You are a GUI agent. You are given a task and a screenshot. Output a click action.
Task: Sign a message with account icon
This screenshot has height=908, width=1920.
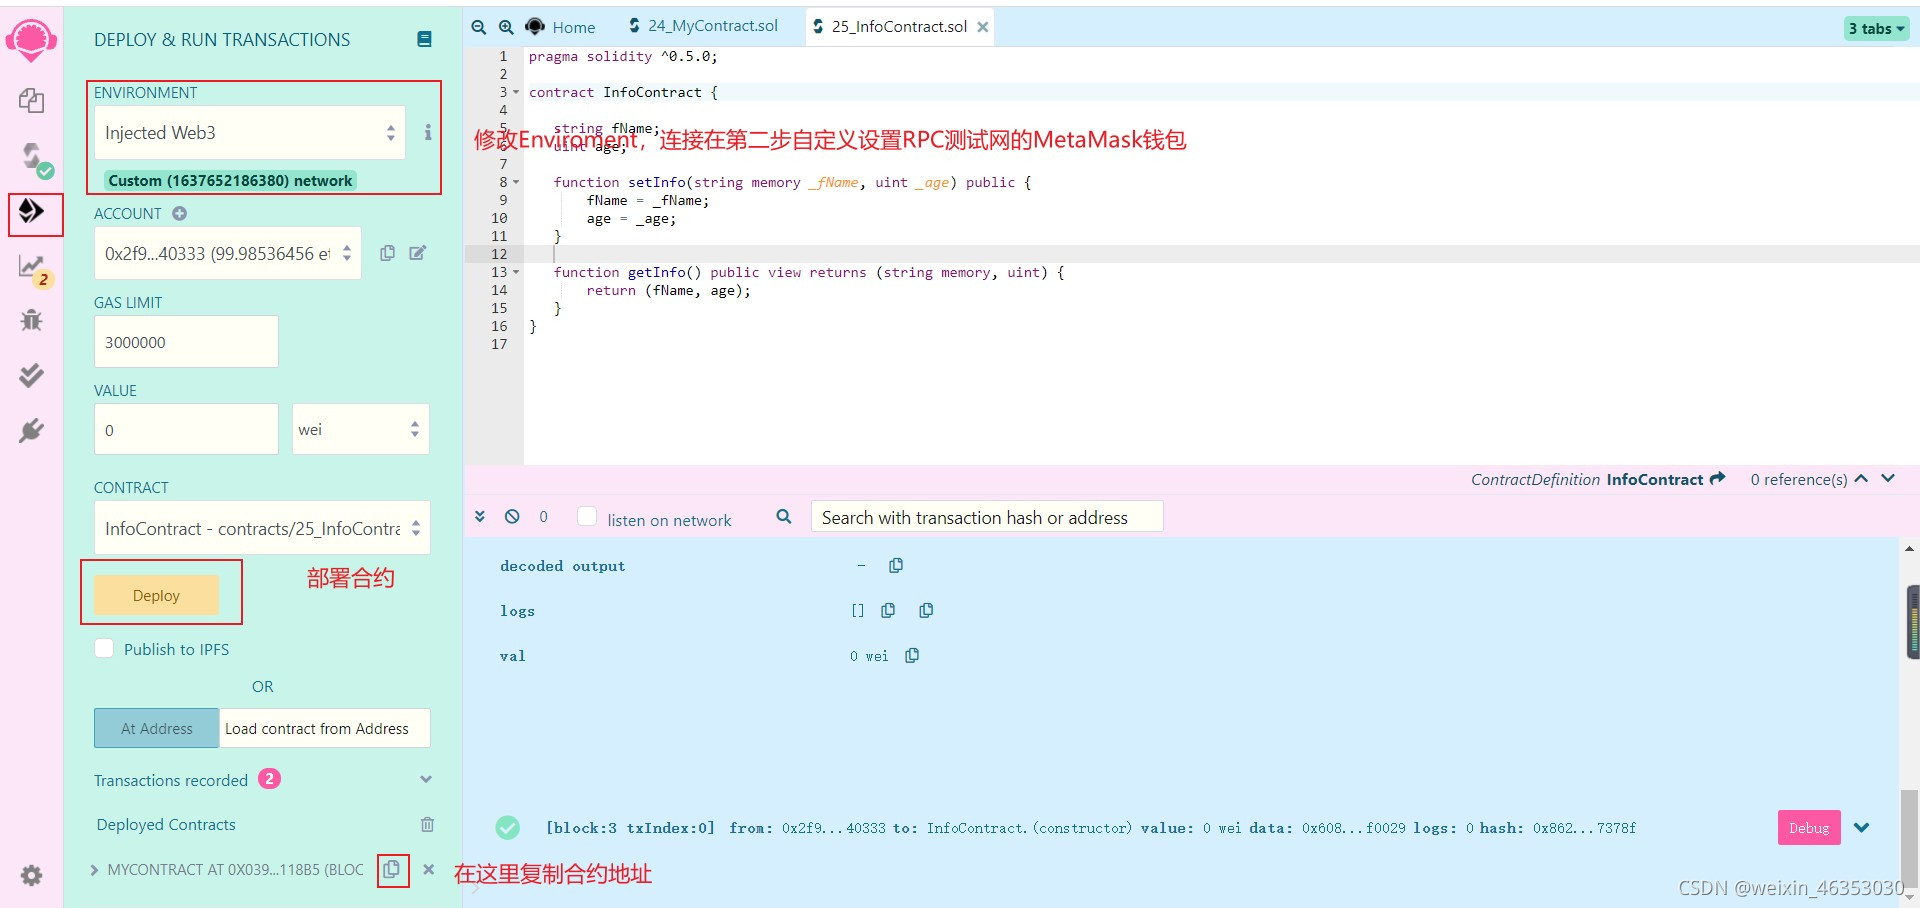[418, 253]
